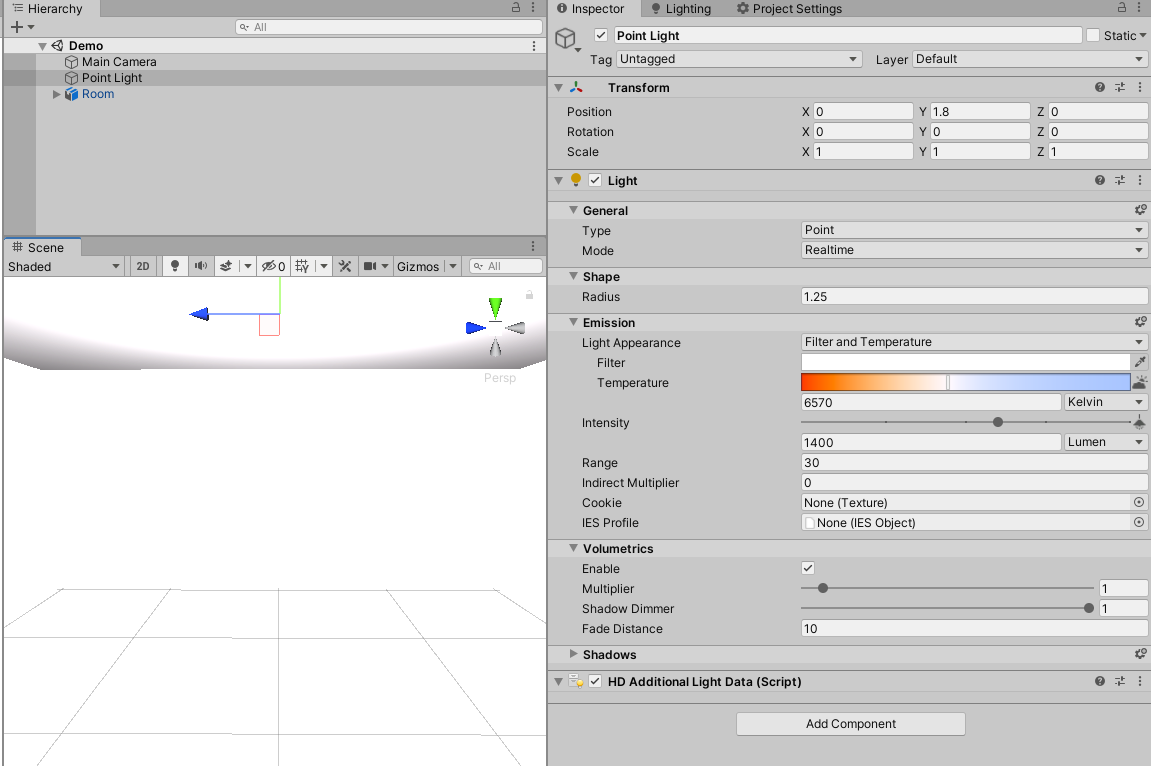Click the Add Component button
This screenshot has width=1151, height=766.
coord(850,723)
